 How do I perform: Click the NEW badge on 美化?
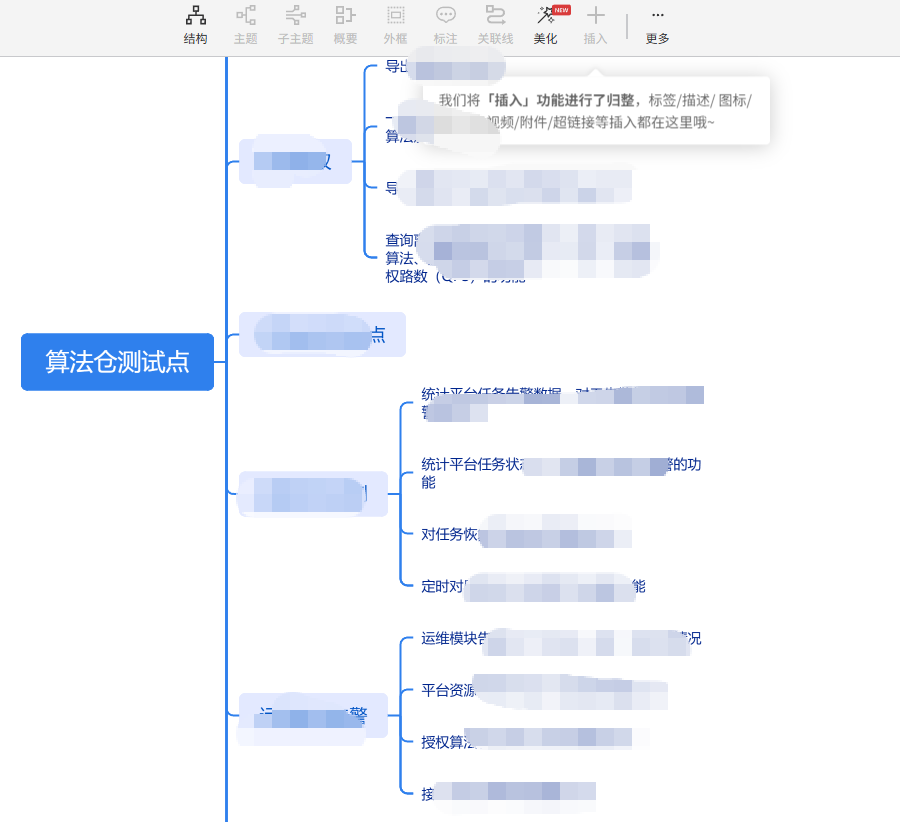coord(561,11)
